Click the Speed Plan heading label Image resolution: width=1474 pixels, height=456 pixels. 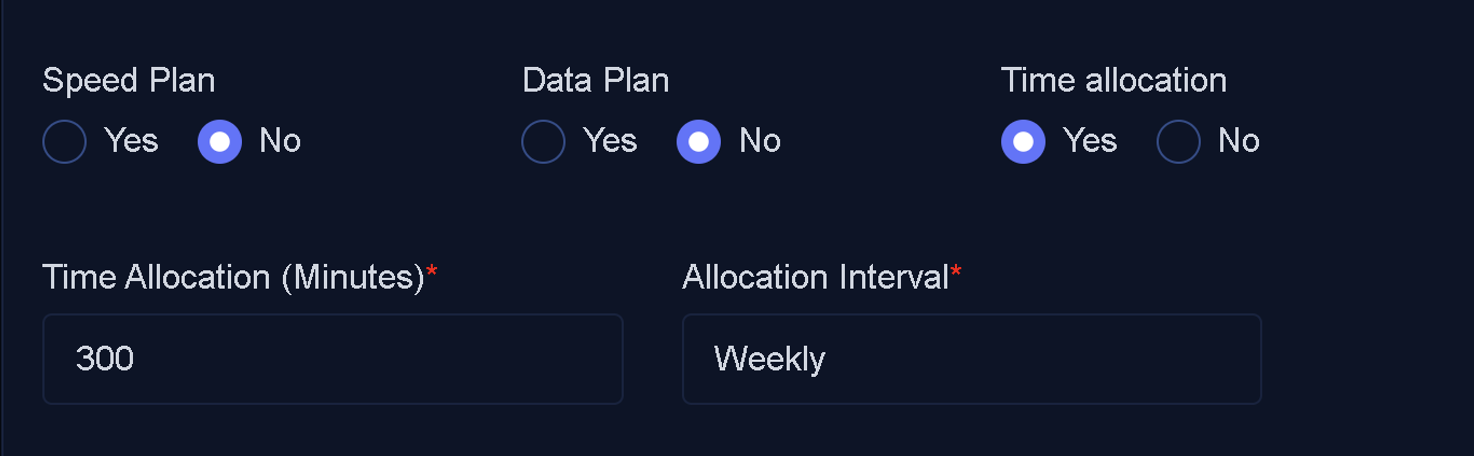coord(129,80)
